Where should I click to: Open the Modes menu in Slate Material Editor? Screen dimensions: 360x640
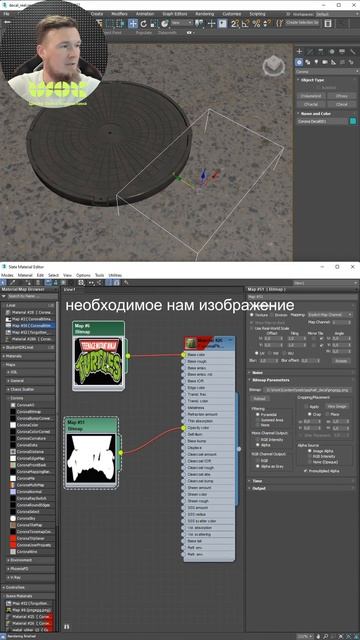pos(7,275)
